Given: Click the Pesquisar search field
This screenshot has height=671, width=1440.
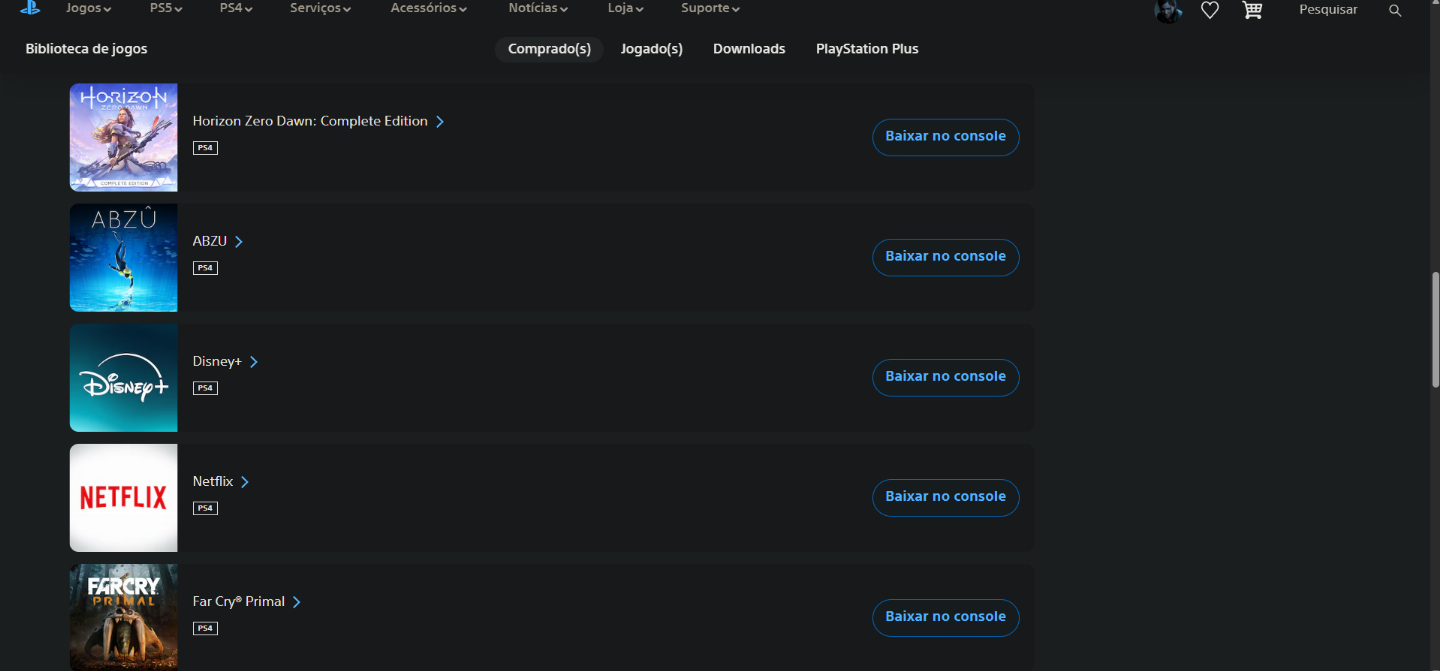Looking at the screenshot, I should [x=1328, y=10].
